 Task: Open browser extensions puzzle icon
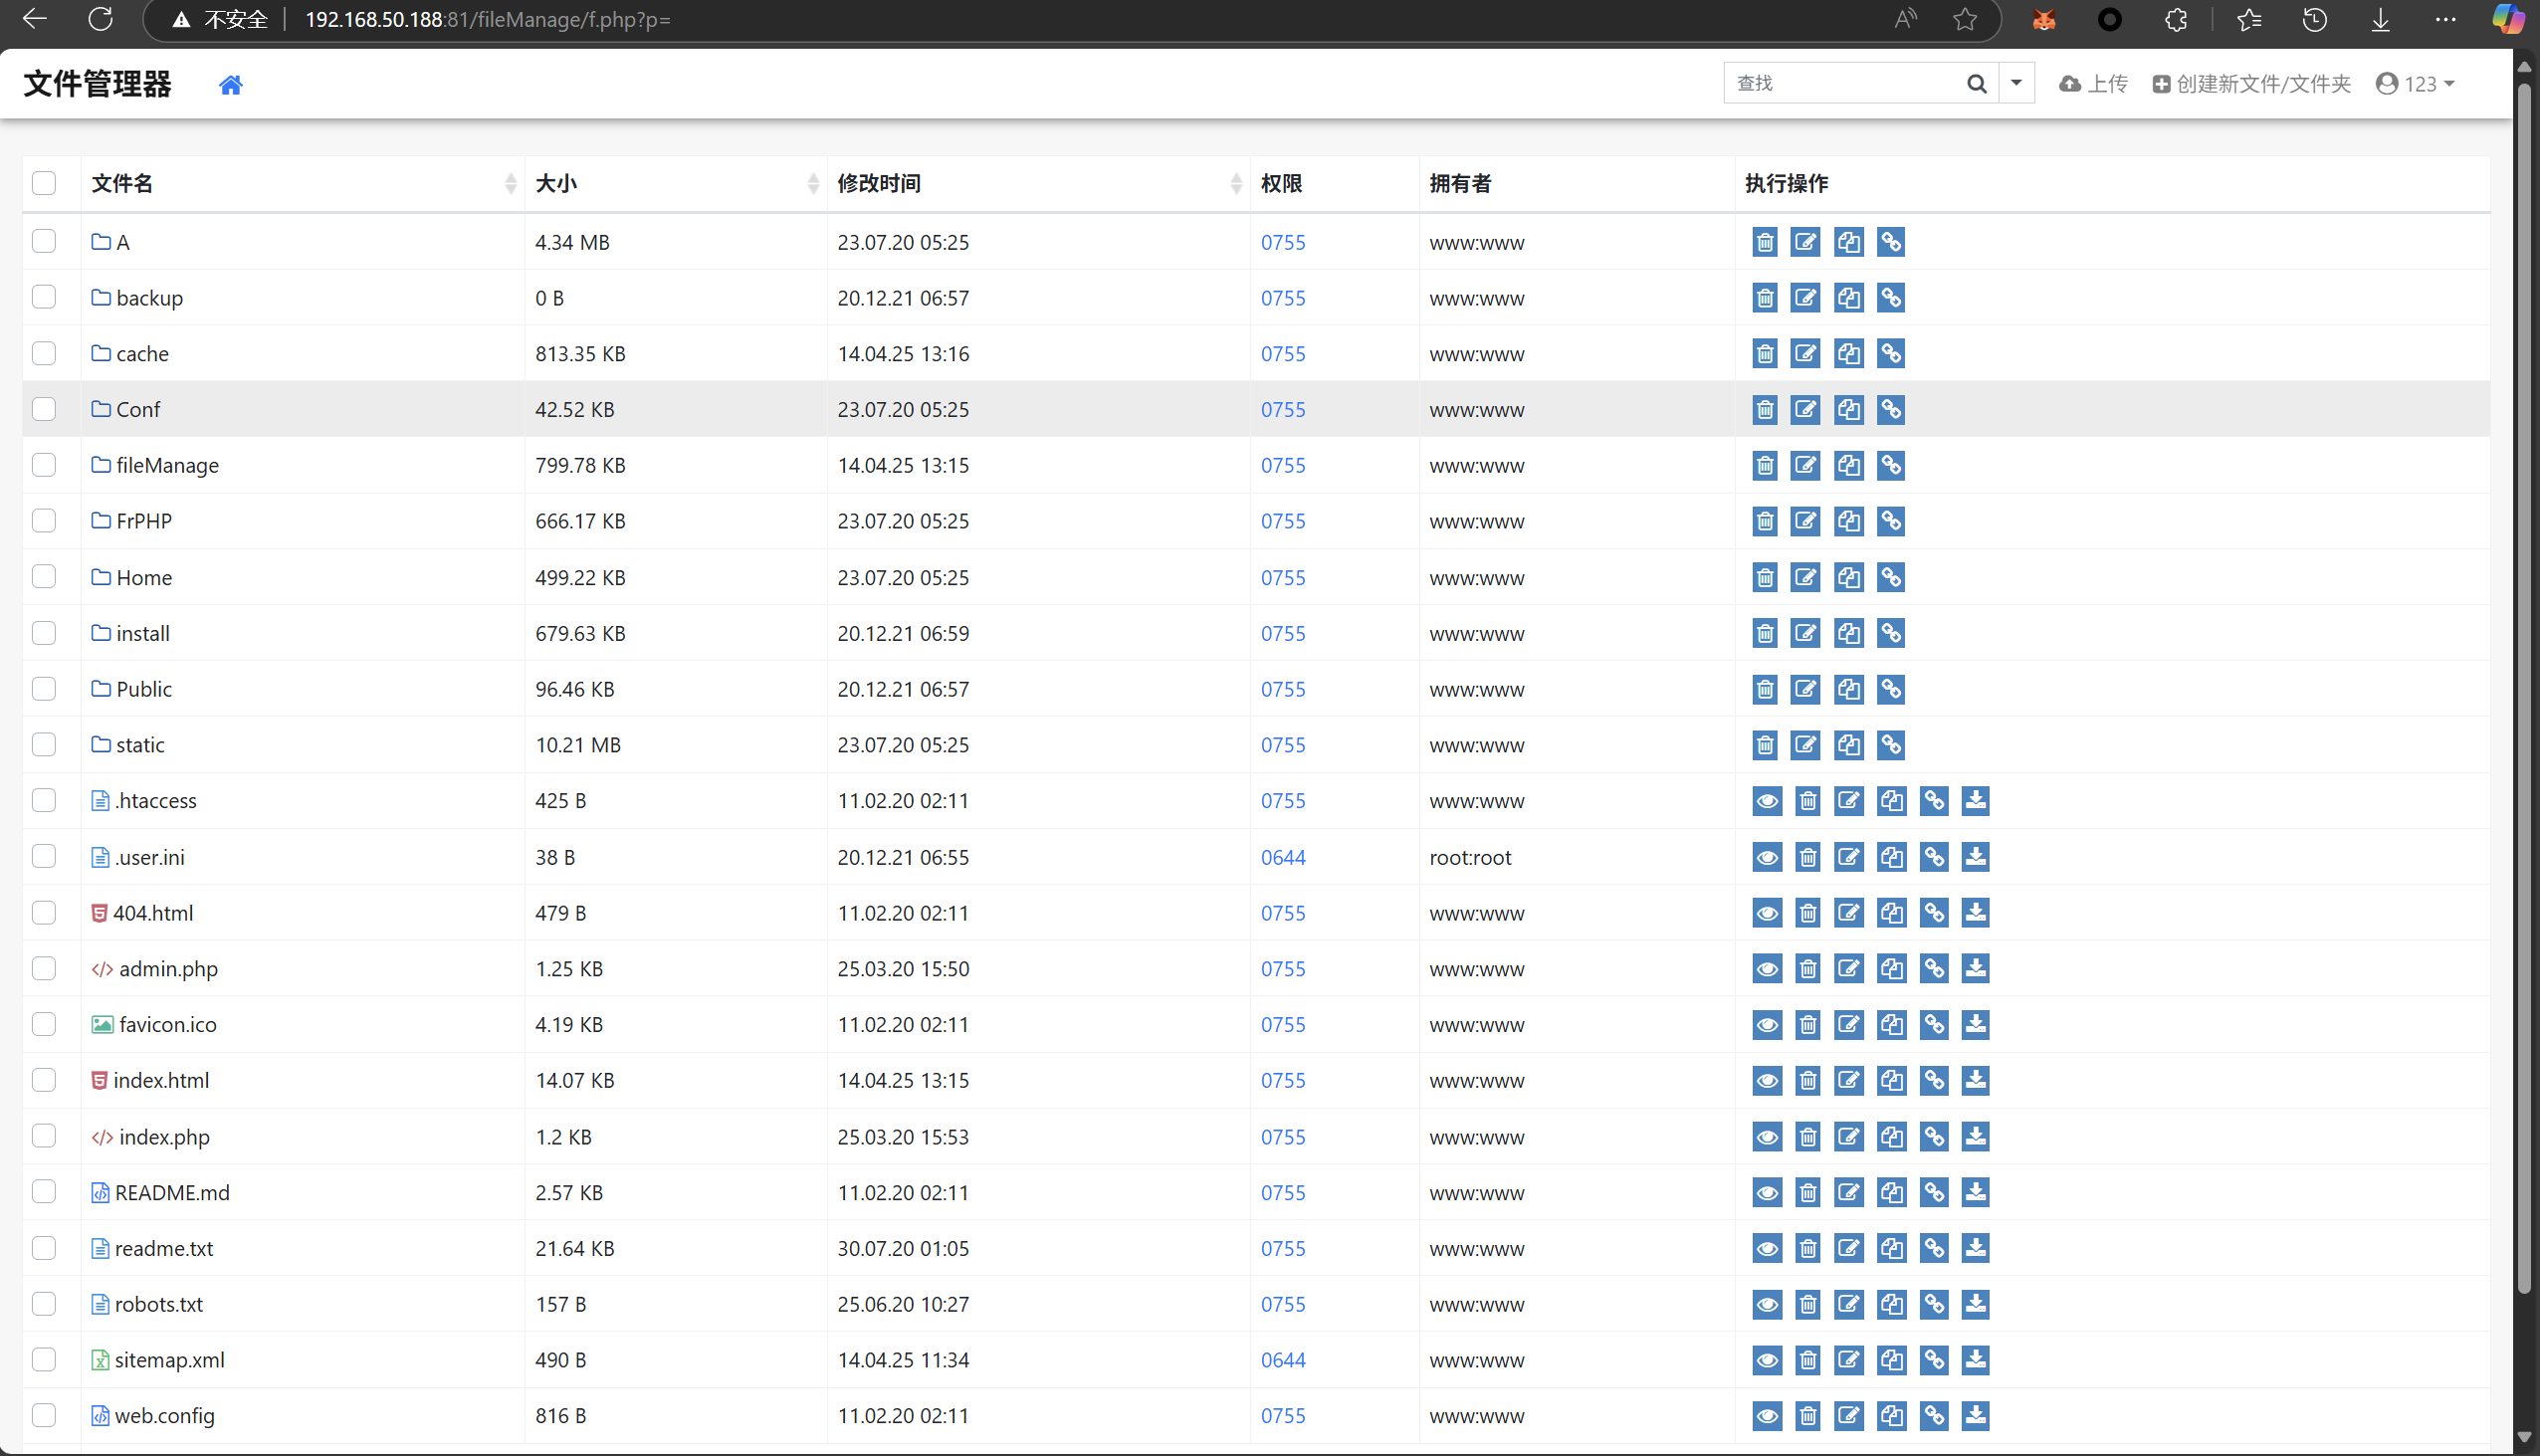pyautogui.click(x=2176, y=19)
